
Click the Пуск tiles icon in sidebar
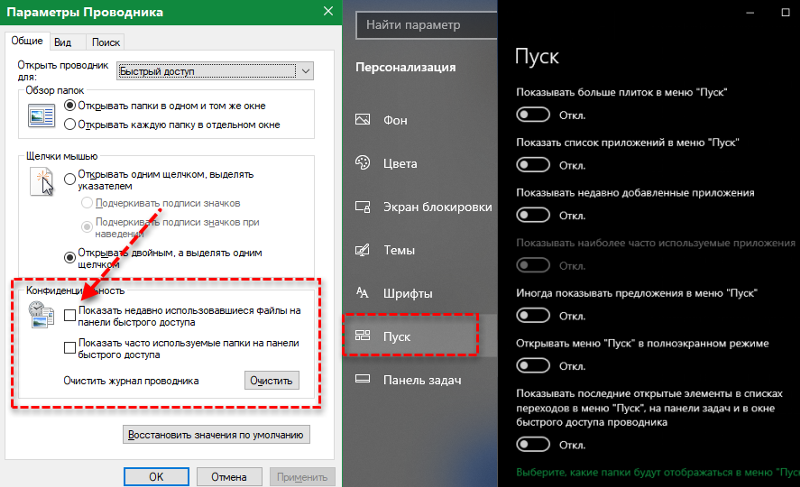(362, 336)
